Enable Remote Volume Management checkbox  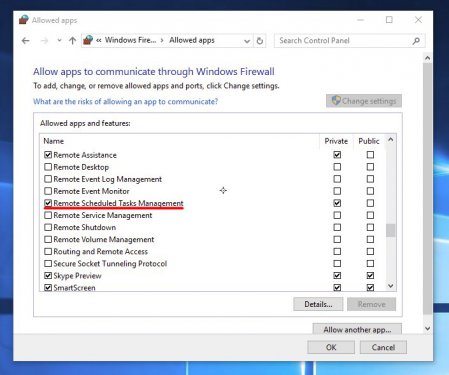tap(48, 239)
